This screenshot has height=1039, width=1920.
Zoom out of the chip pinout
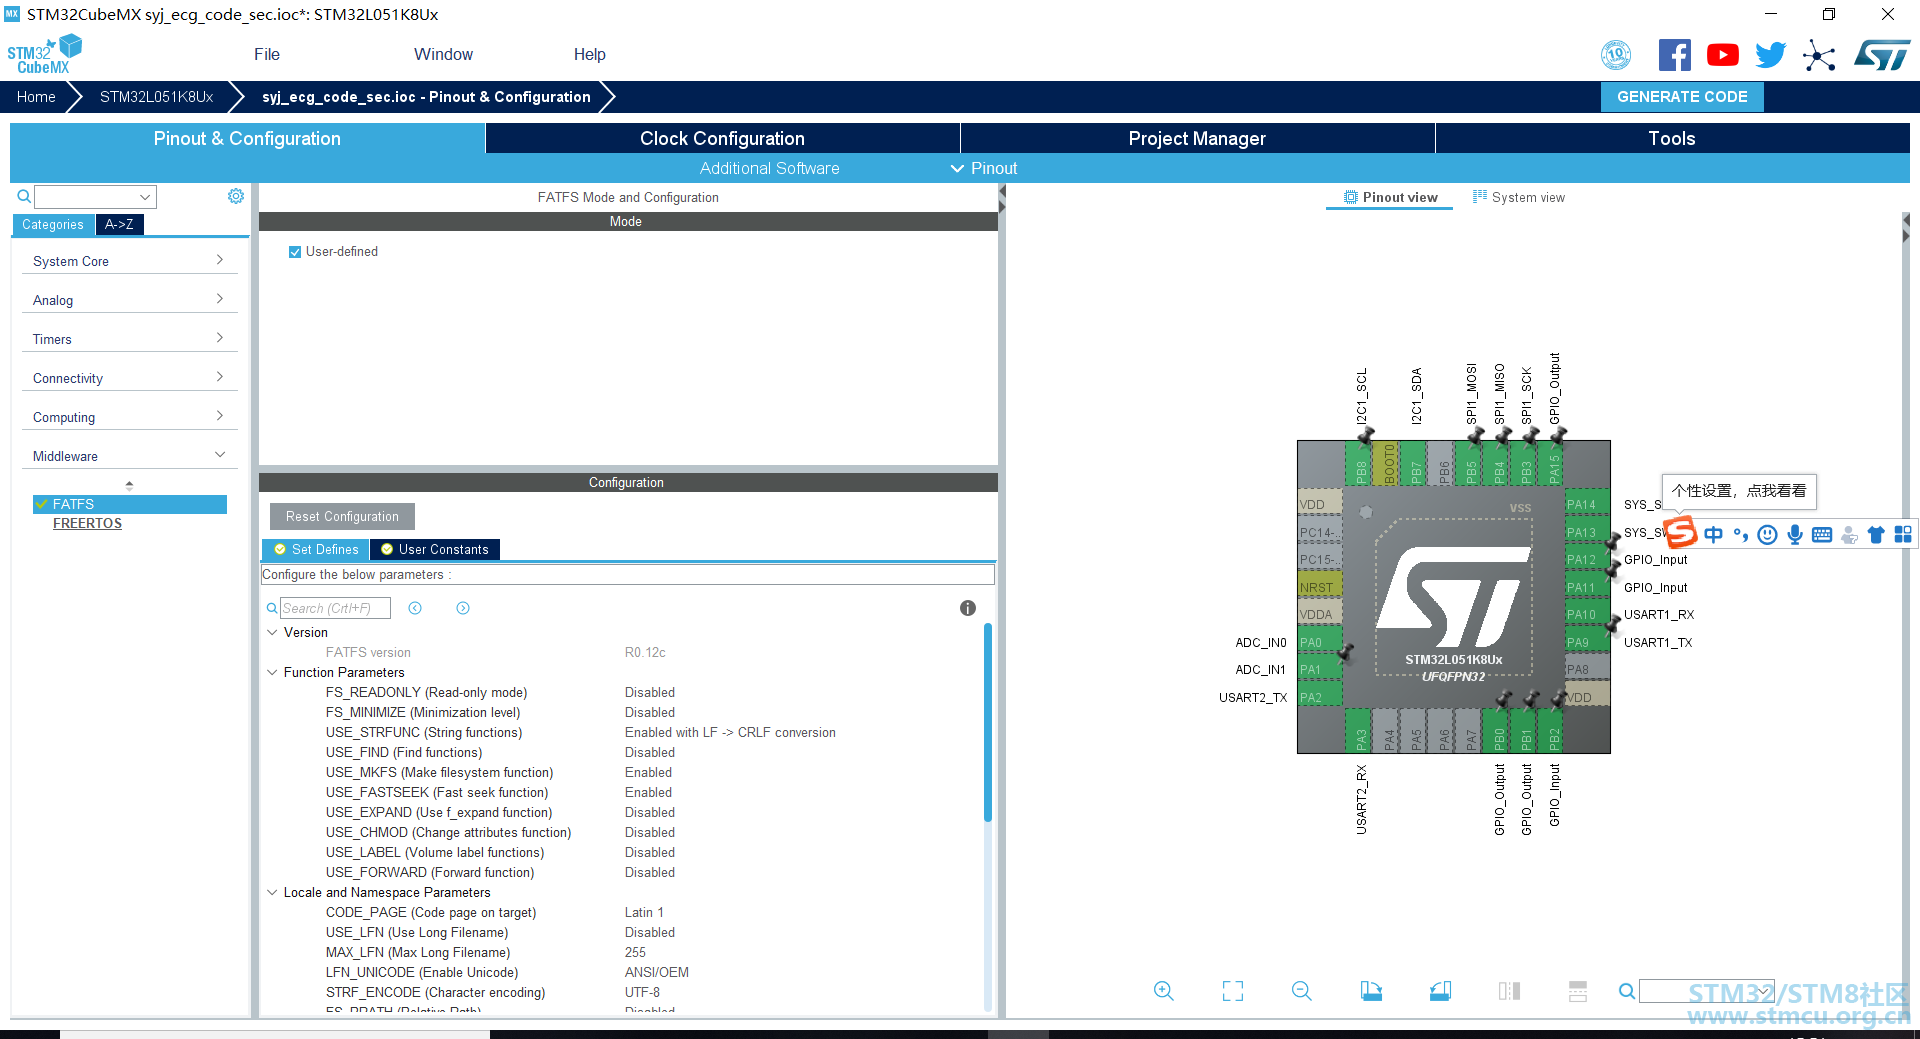[1301, 991]
